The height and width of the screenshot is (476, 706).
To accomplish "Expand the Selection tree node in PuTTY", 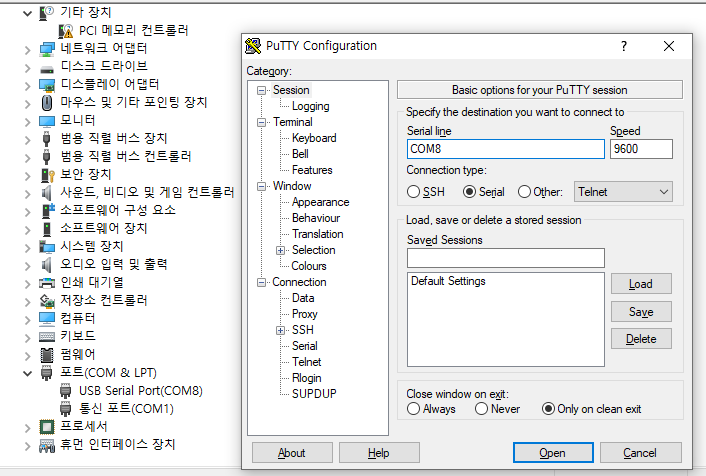I will 281,250.
